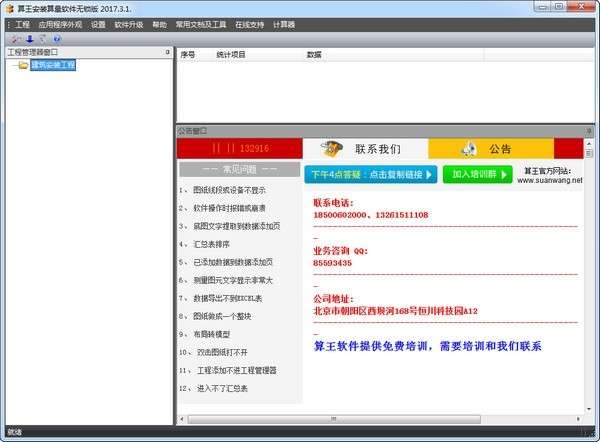Viewport: 600px width, 442px height.
Task: Open FAQ 6 测量图元文字显示非常大
Action: 226,280
